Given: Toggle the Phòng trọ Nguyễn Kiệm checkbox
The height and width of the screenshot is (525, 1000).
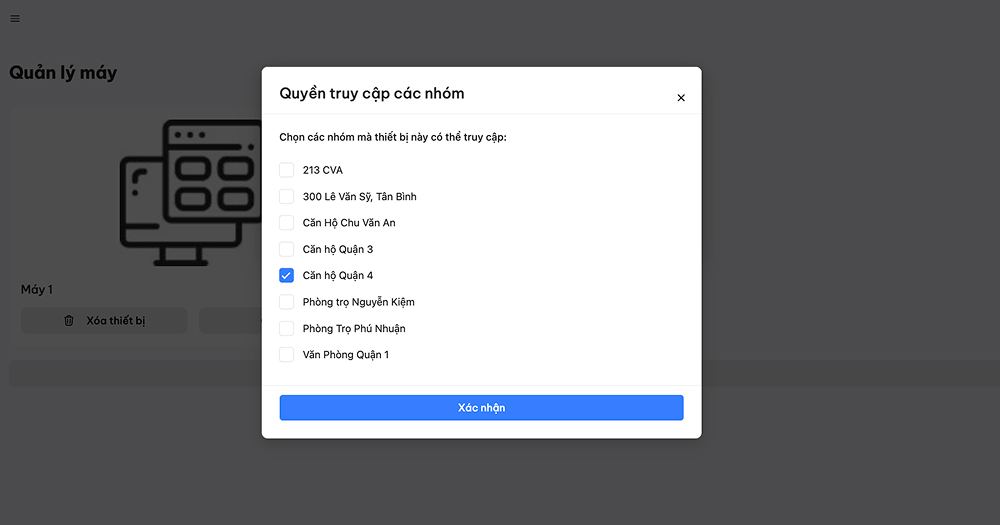Looking at the screenshot, I should point(286,302).
